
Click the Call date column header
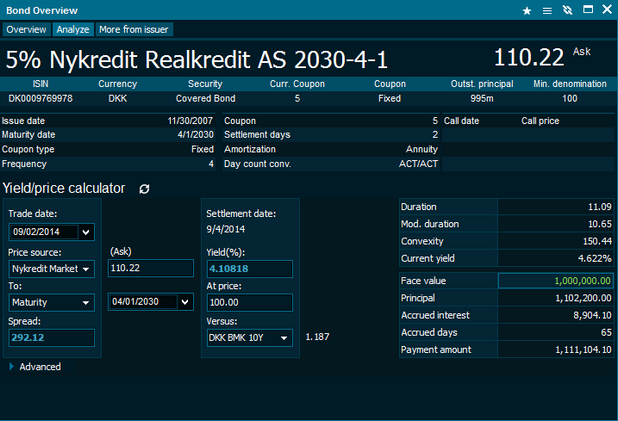461,121
